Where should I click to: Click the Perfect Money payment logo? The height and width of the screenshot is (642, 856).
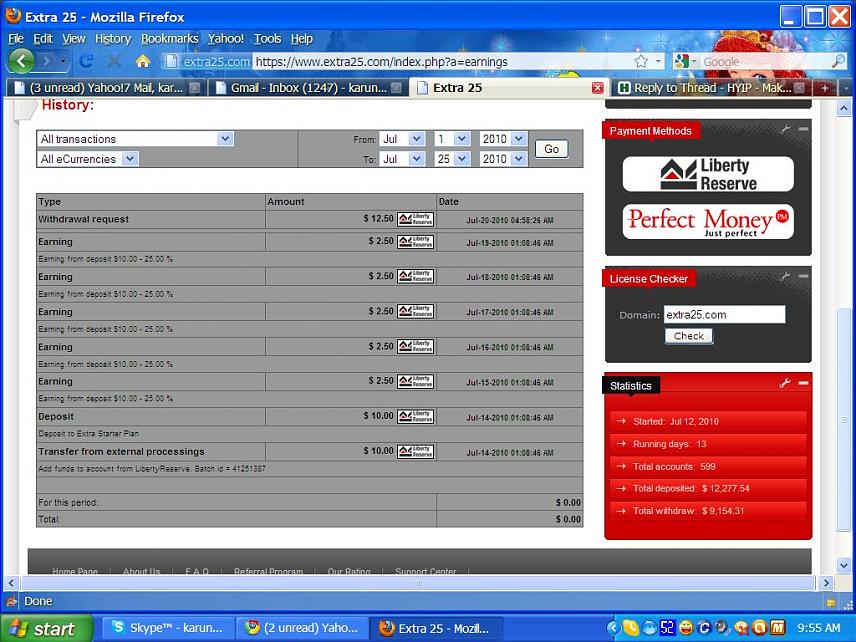tap(708, 221)
